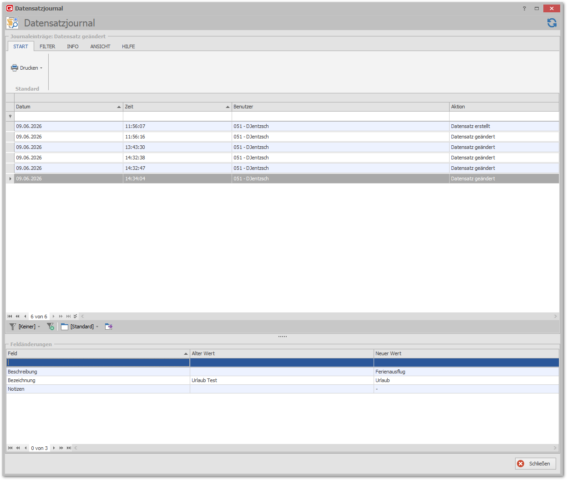Viewport: 567px width, 480px height.
Task: Switch to the FILTER ribbon tab
Action: 47,46
